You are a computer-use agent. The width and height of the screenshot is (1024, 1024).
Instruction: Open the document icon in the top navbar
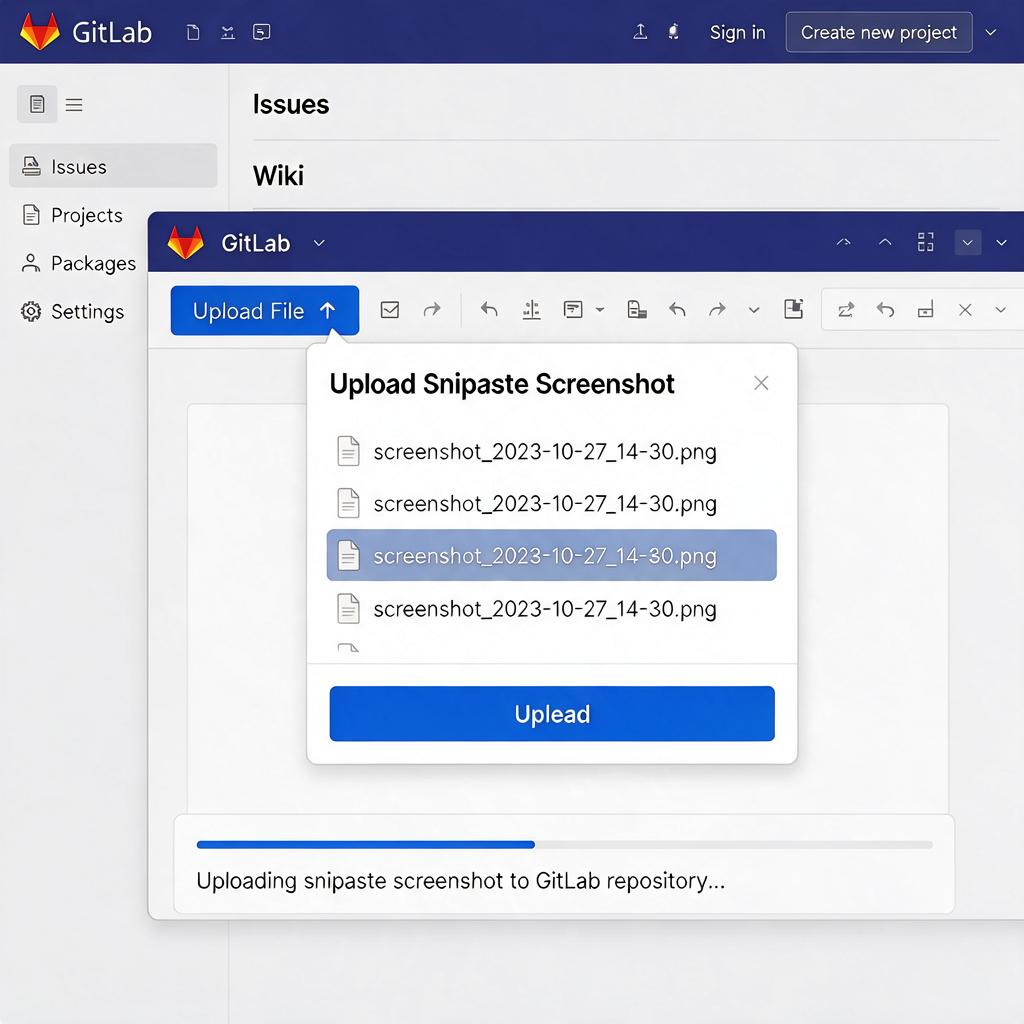(x=193, y=32)
